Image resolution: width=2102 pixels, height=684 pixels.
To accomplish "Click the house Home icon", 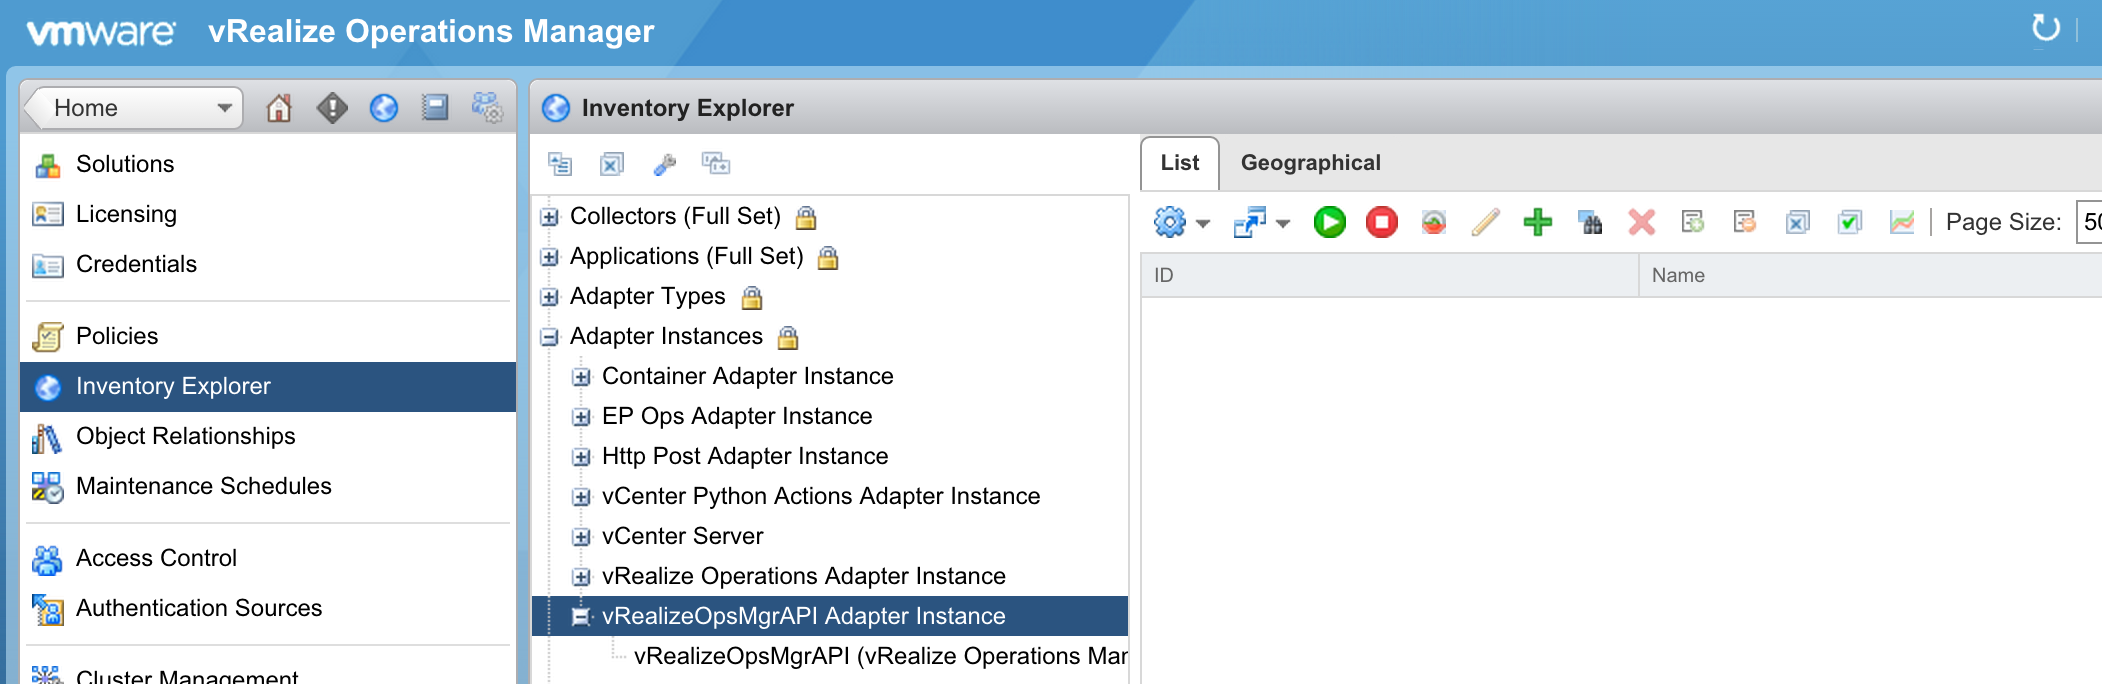I will (279, 108).
